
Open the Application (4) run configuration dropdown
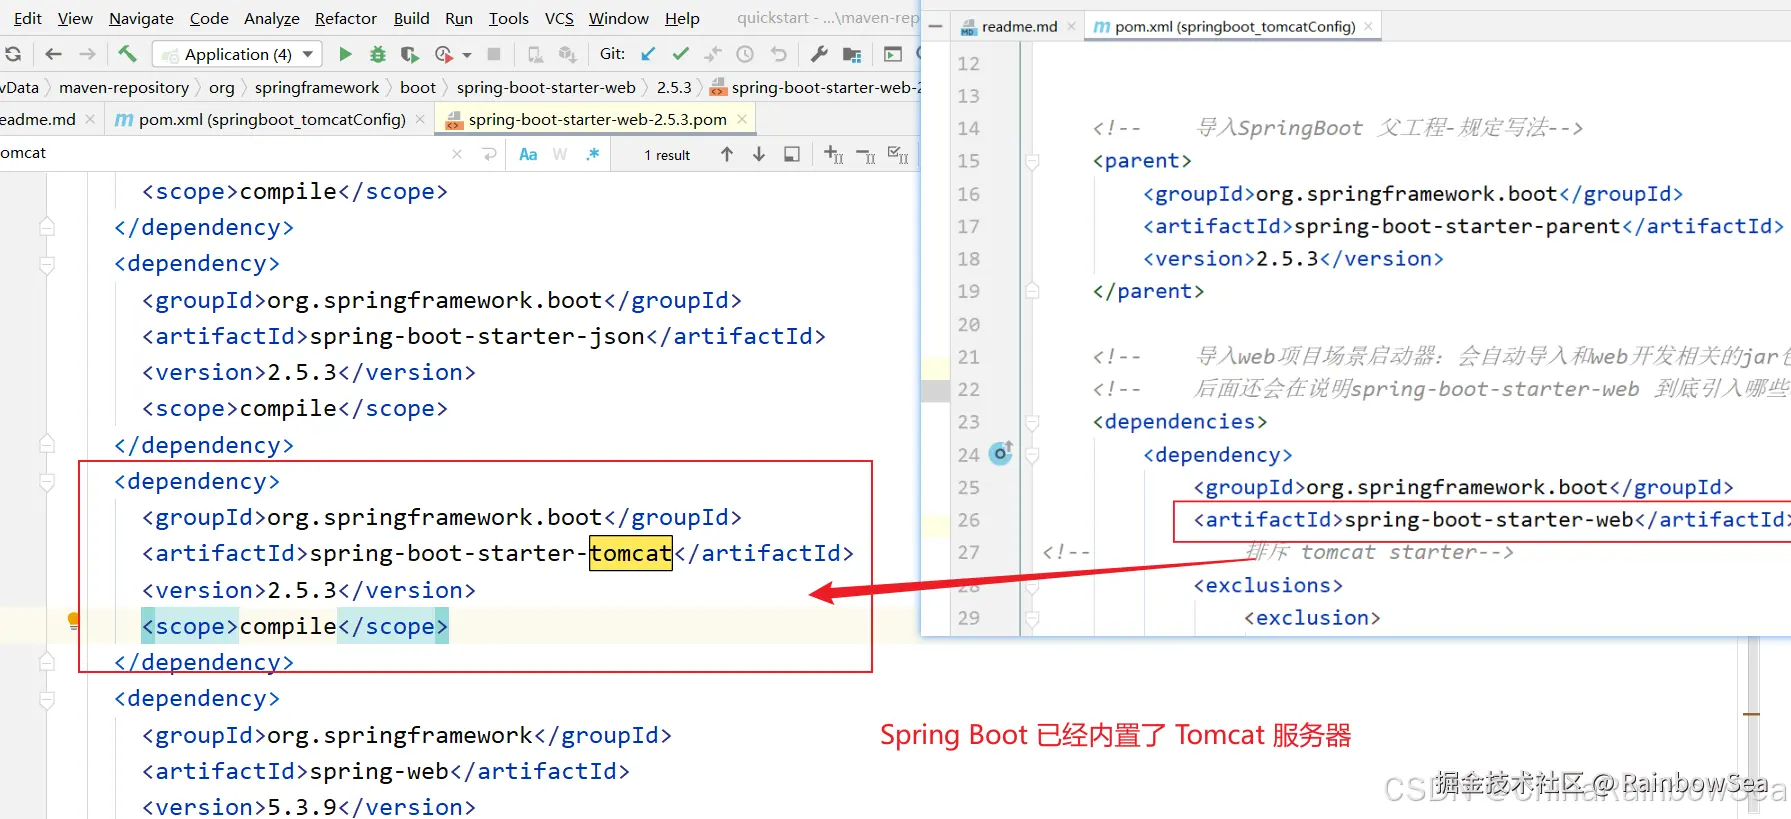pos(236,54)
